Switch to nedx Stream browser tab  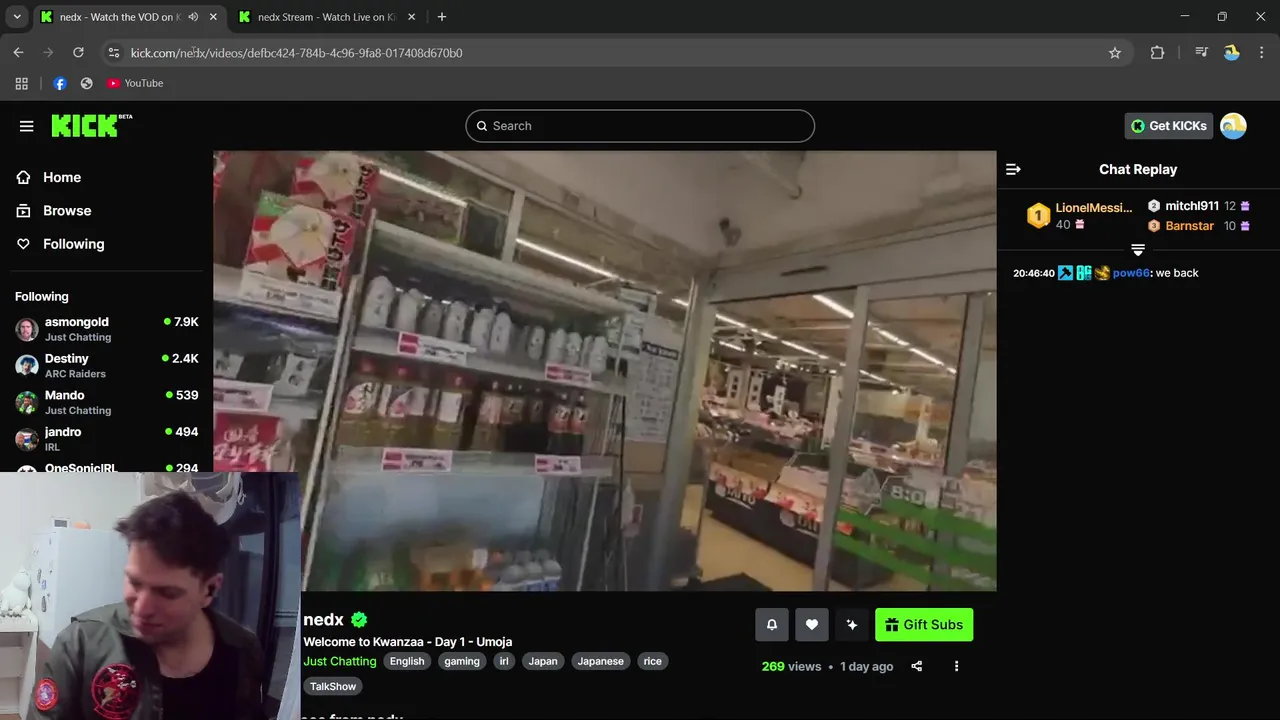[x=327, y=17]
